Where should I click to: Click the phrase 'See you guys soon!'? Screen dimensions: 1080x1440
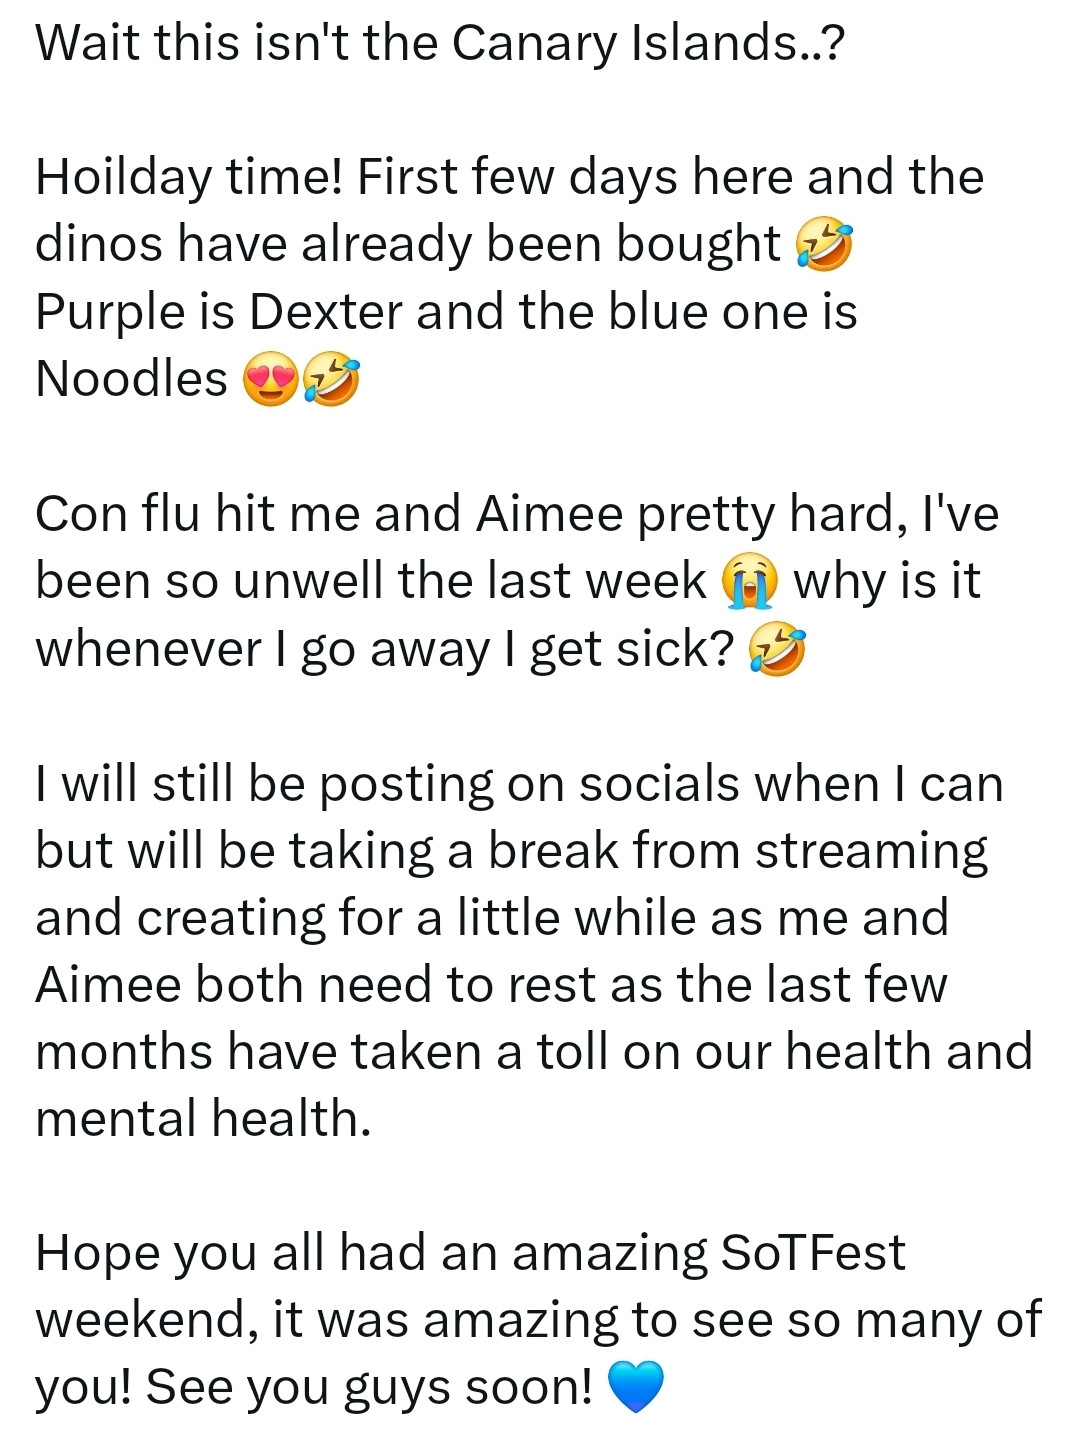[x=369, y=1389]
